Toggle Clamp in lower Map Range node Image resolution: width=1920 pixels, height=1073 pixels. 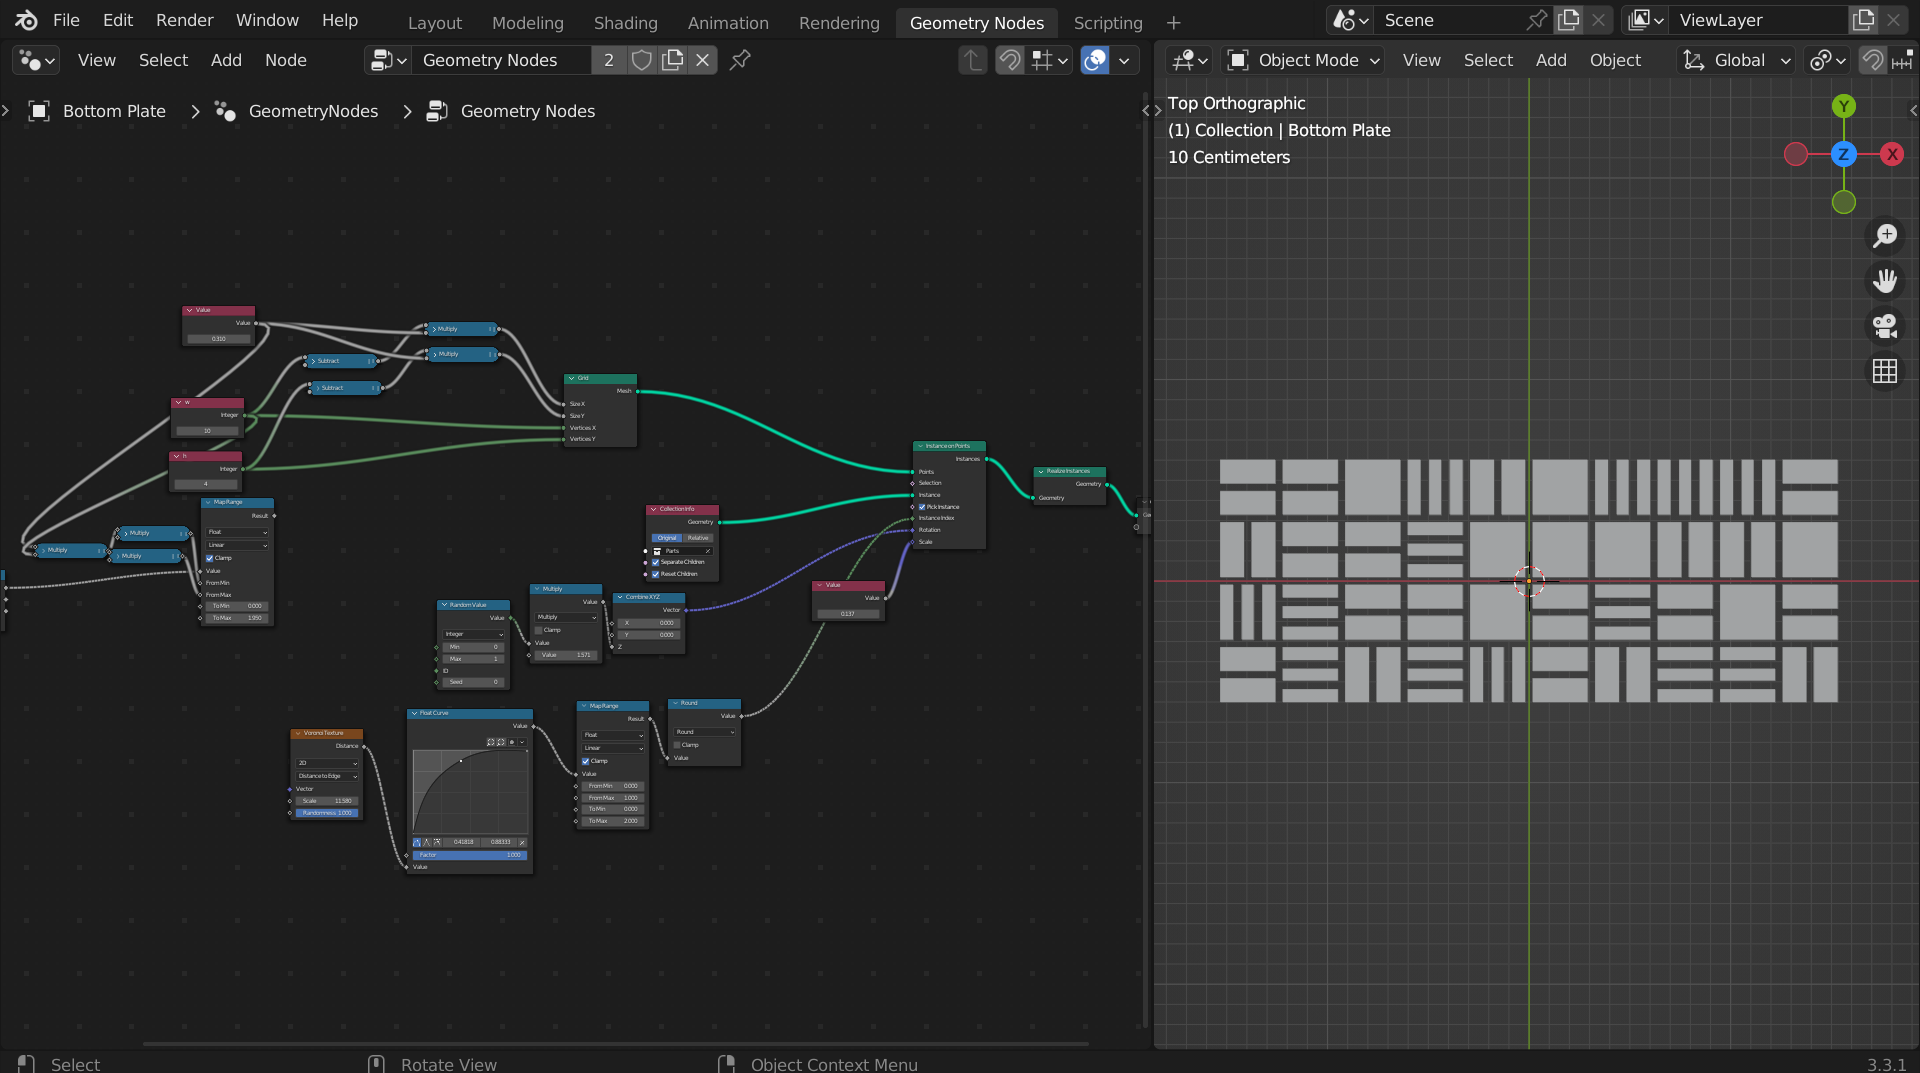[x=586, y=761]
